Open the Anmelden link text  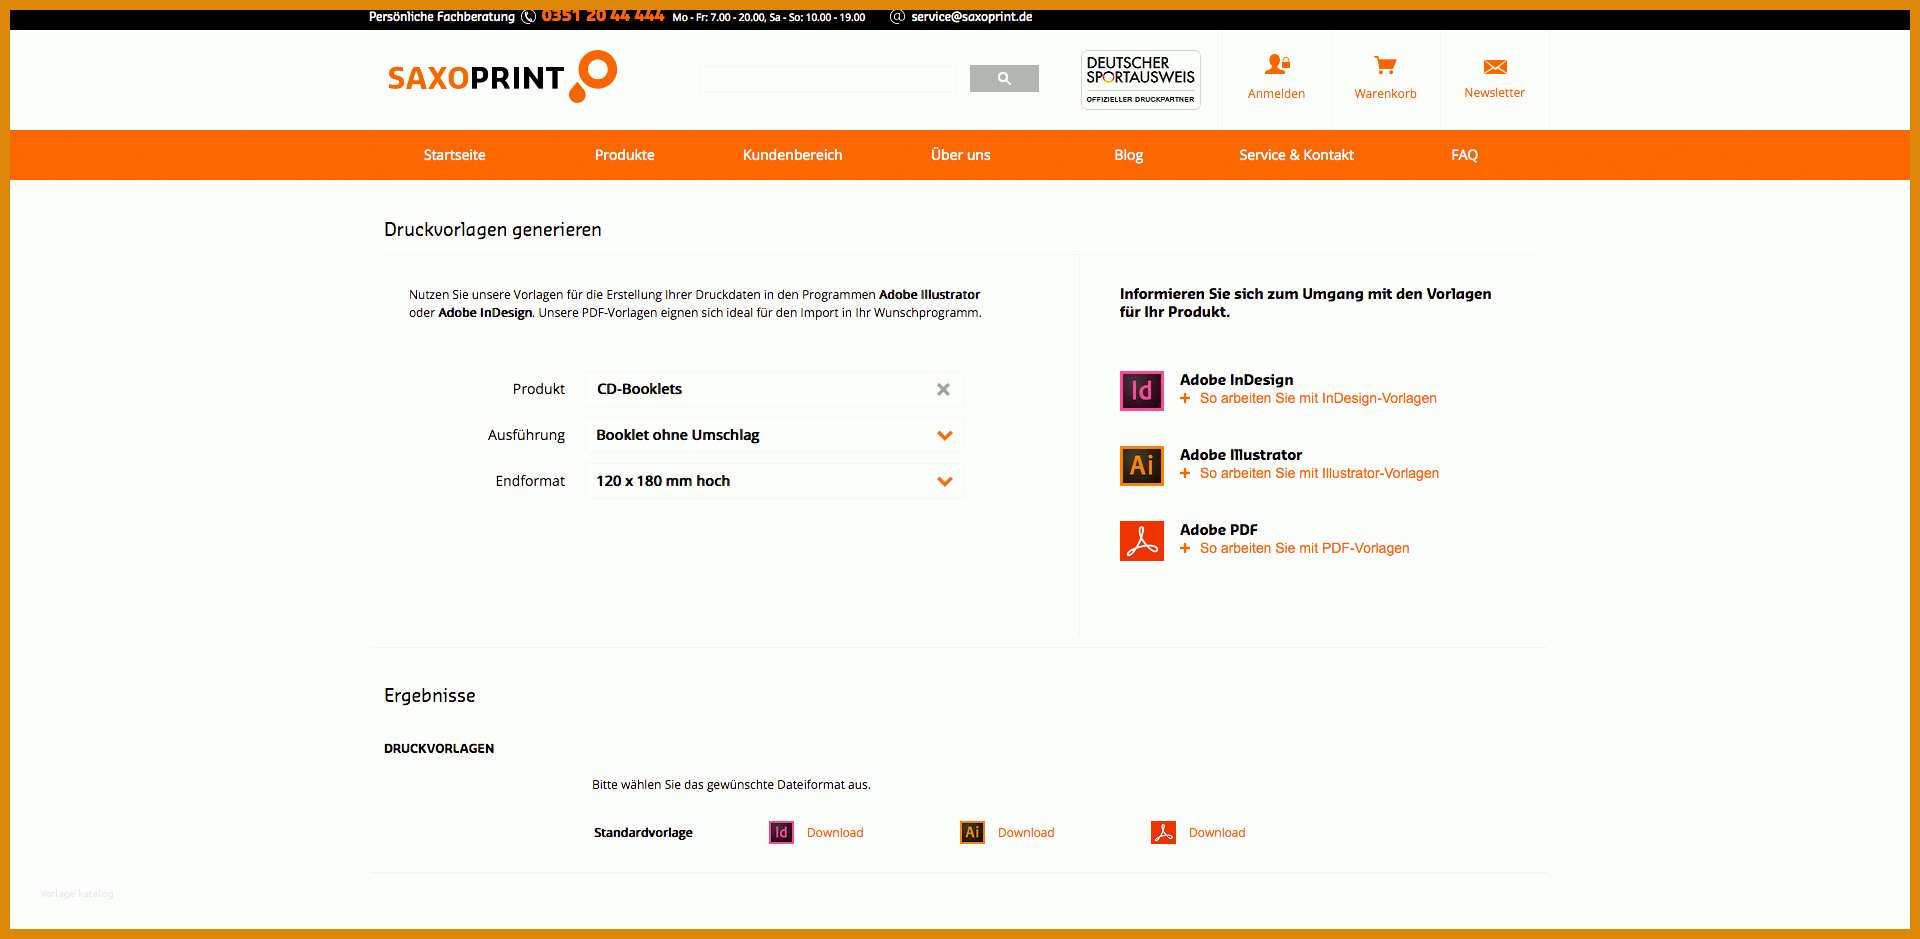tap(1276, 94)
